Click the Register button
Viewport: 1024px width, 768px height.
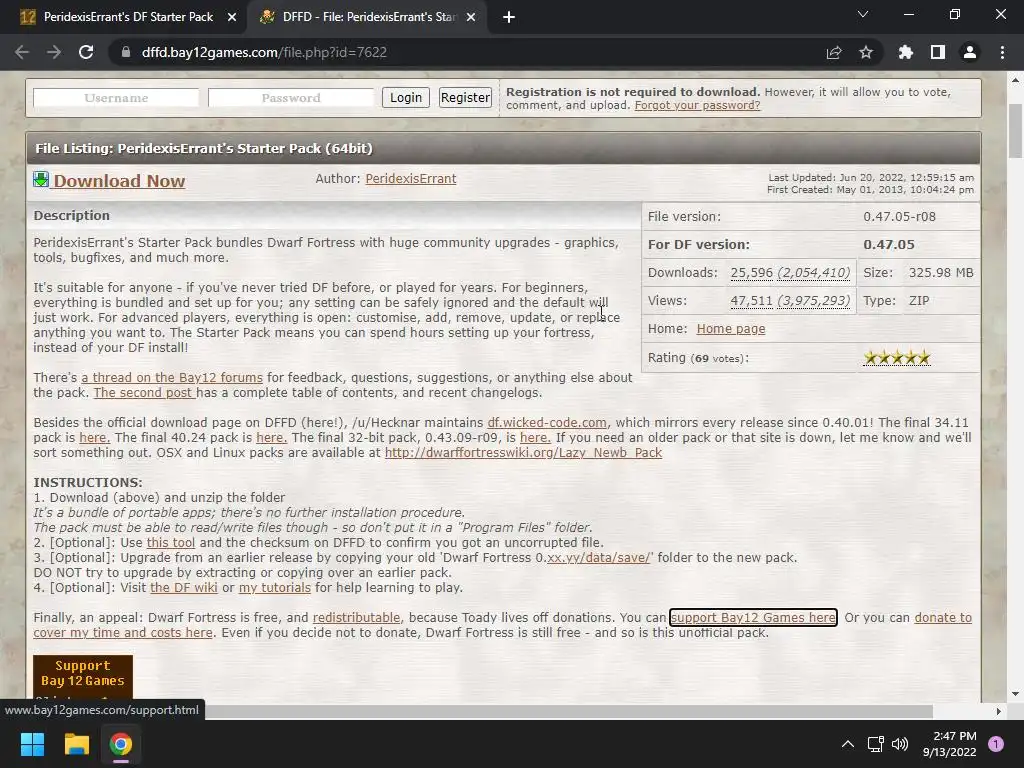465,97
